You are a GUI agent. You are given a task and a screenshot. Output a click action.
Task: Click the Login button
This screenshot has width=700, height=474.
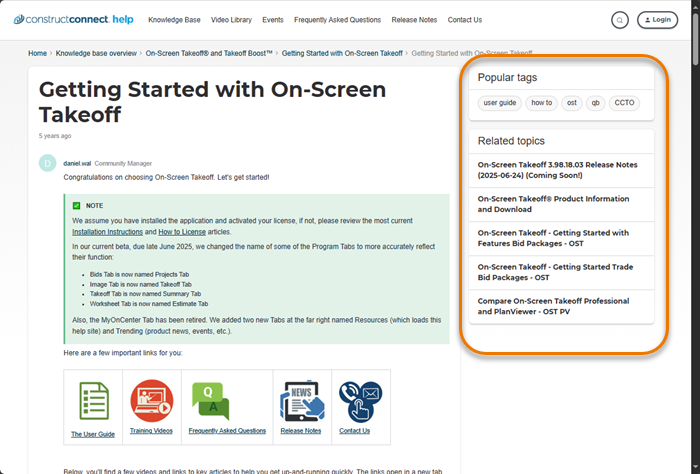click(657, 20)
